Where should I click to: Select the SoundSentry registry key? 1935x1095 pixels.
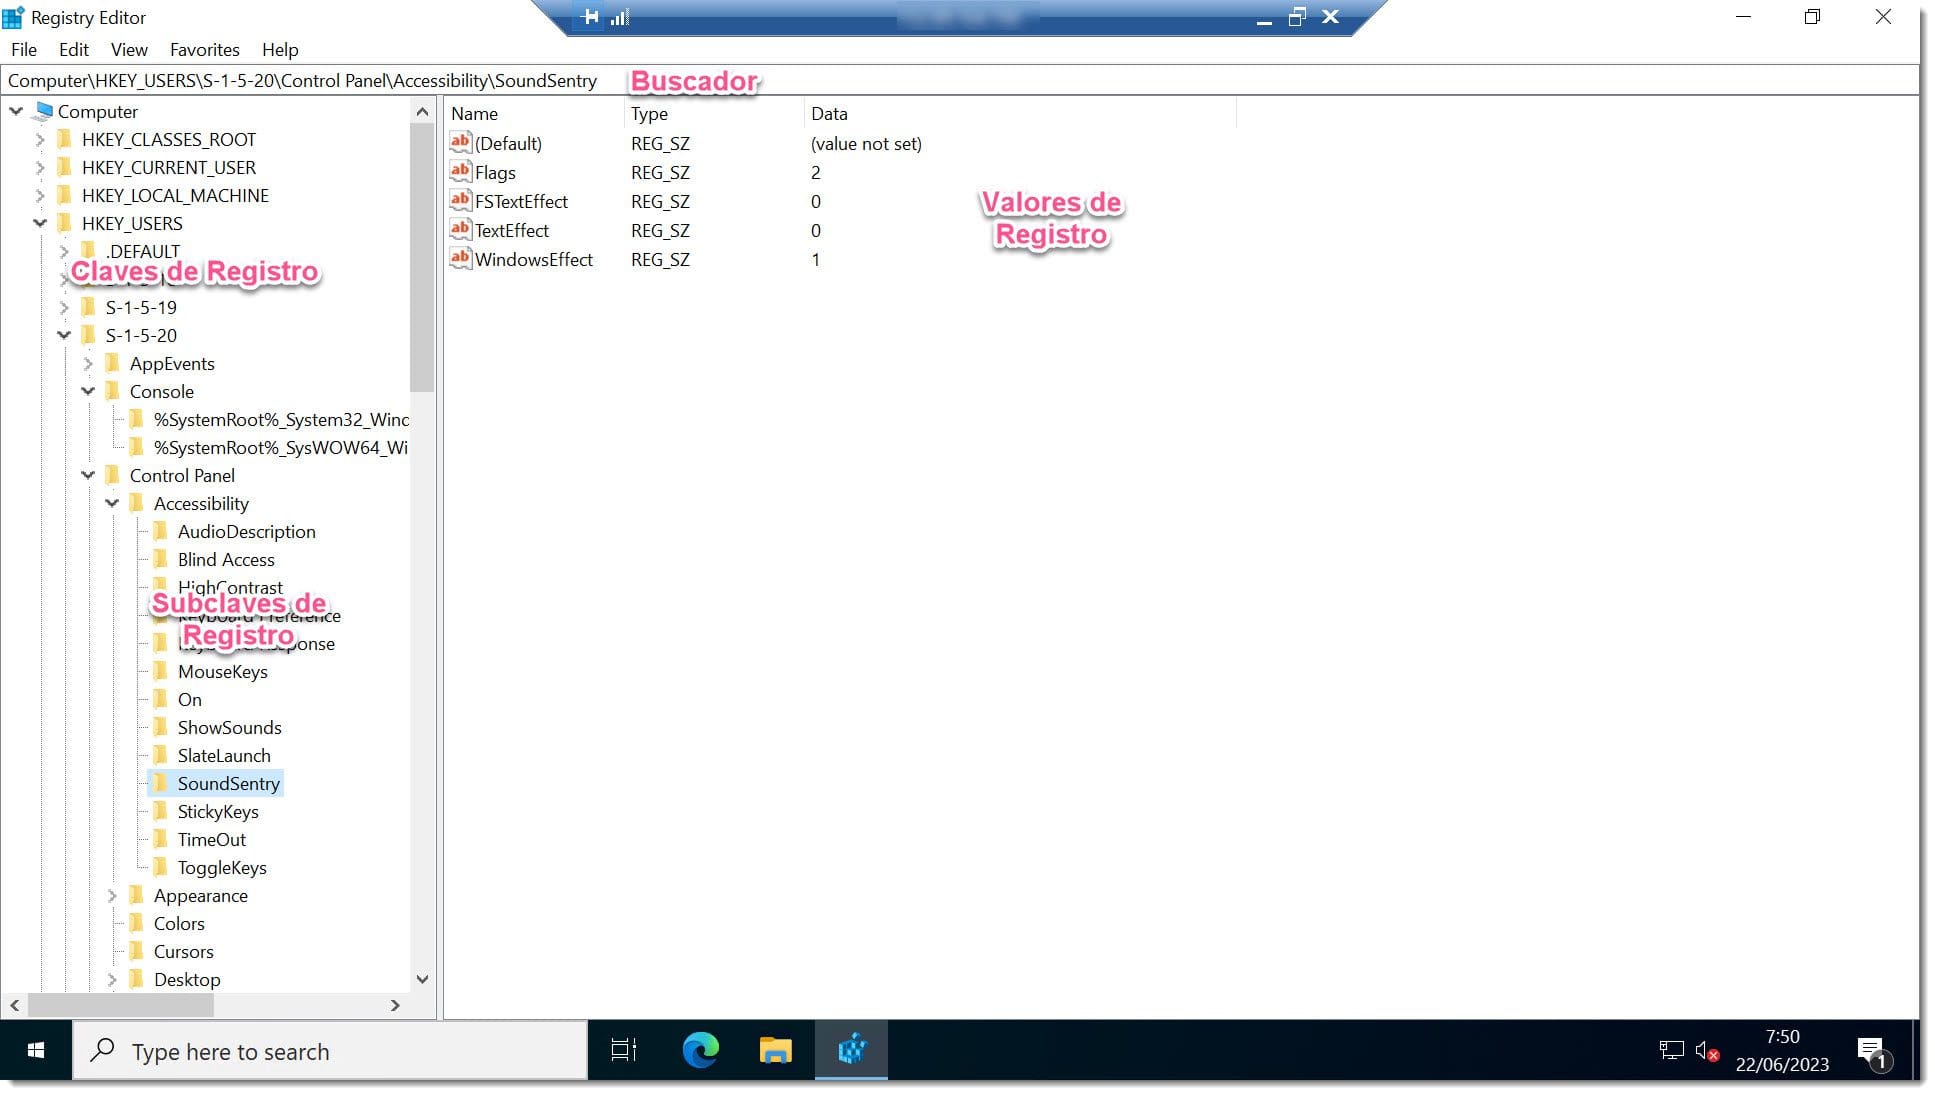[229, 783]
